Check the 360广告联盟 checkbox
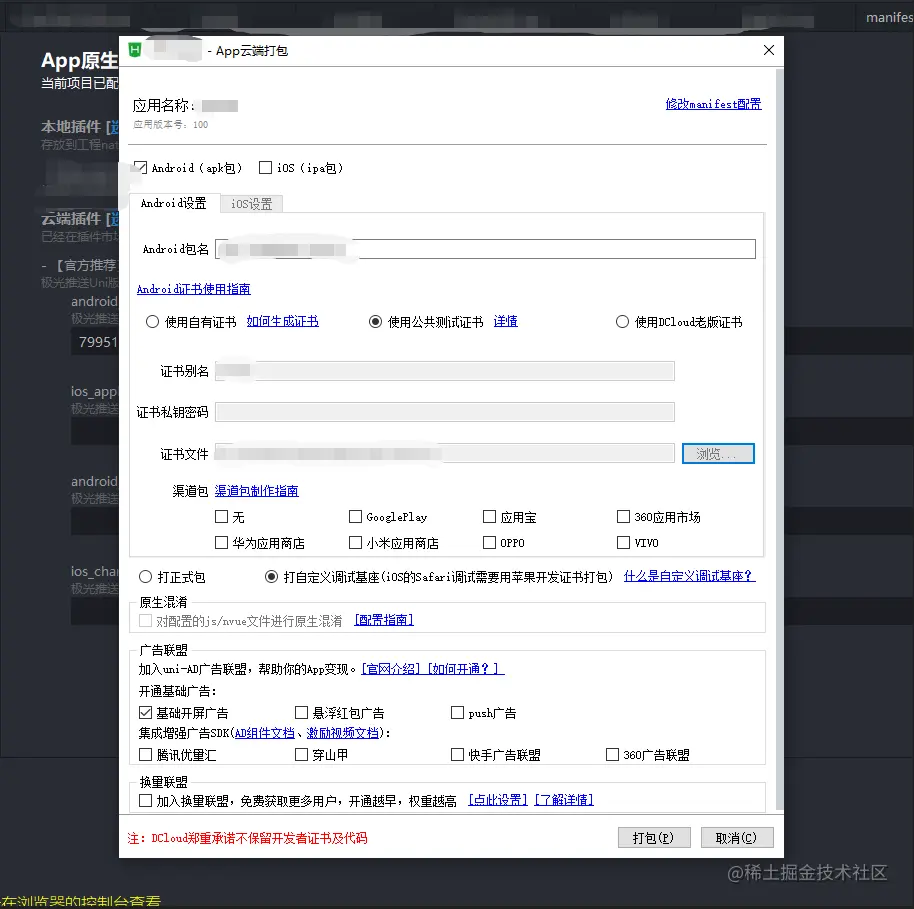The height and width of the screenshot is (909, 914). pos(613,754)
